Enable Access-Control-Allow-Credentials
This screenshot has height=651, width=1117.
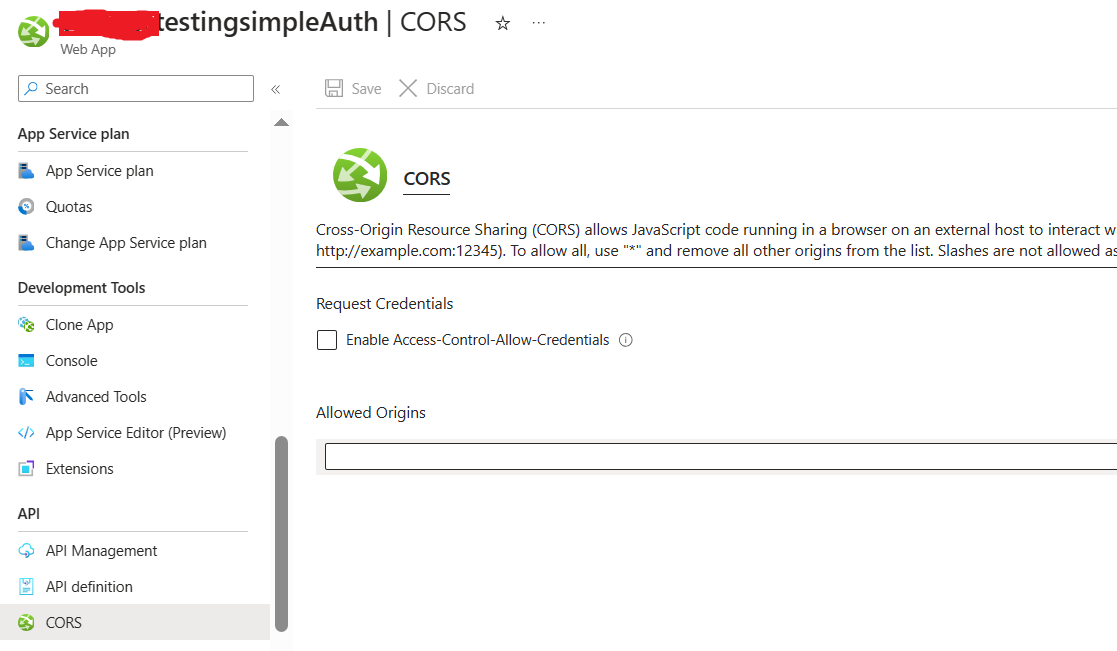327,340
